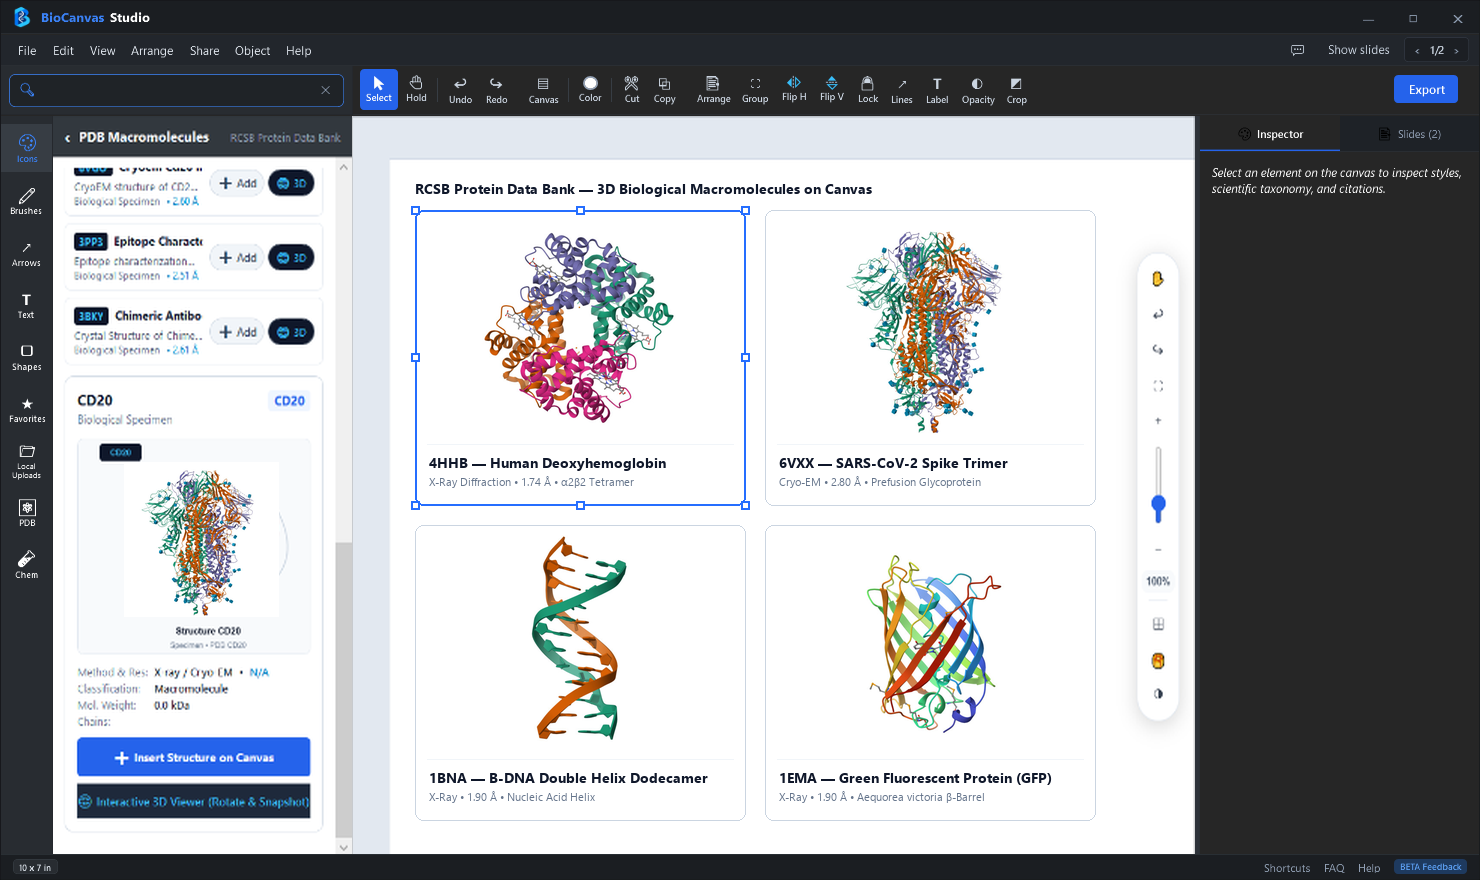Open the Local Uploads panel

27,462
